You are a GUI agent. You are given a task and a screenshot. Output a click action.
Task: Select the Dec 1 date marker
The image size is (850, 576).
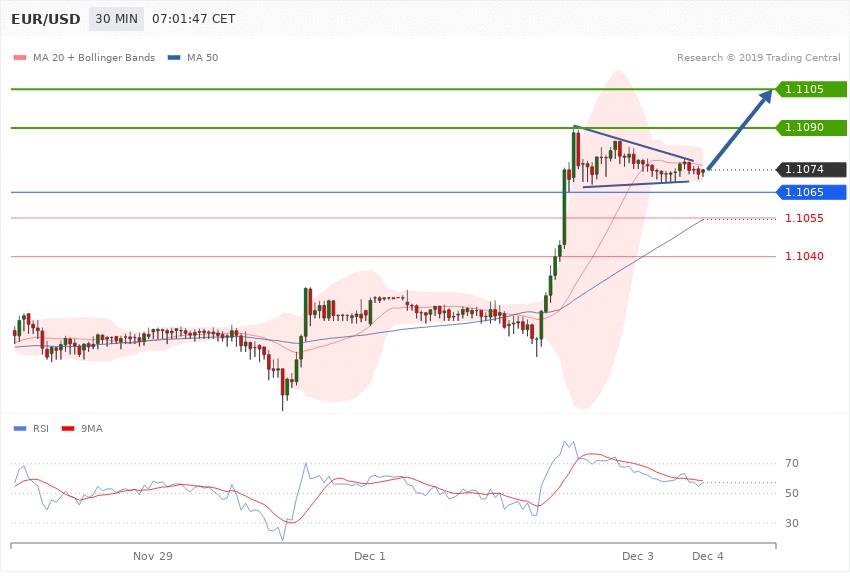coord(369,555)
